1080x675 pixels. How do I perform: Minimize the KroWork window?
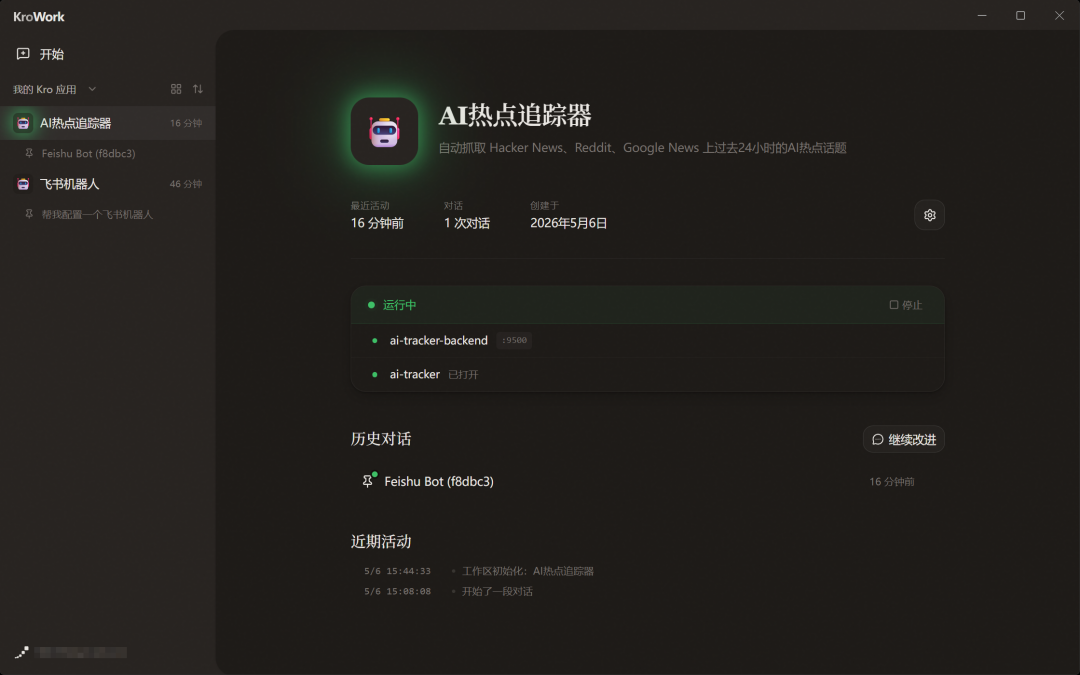tap(982, 15)
